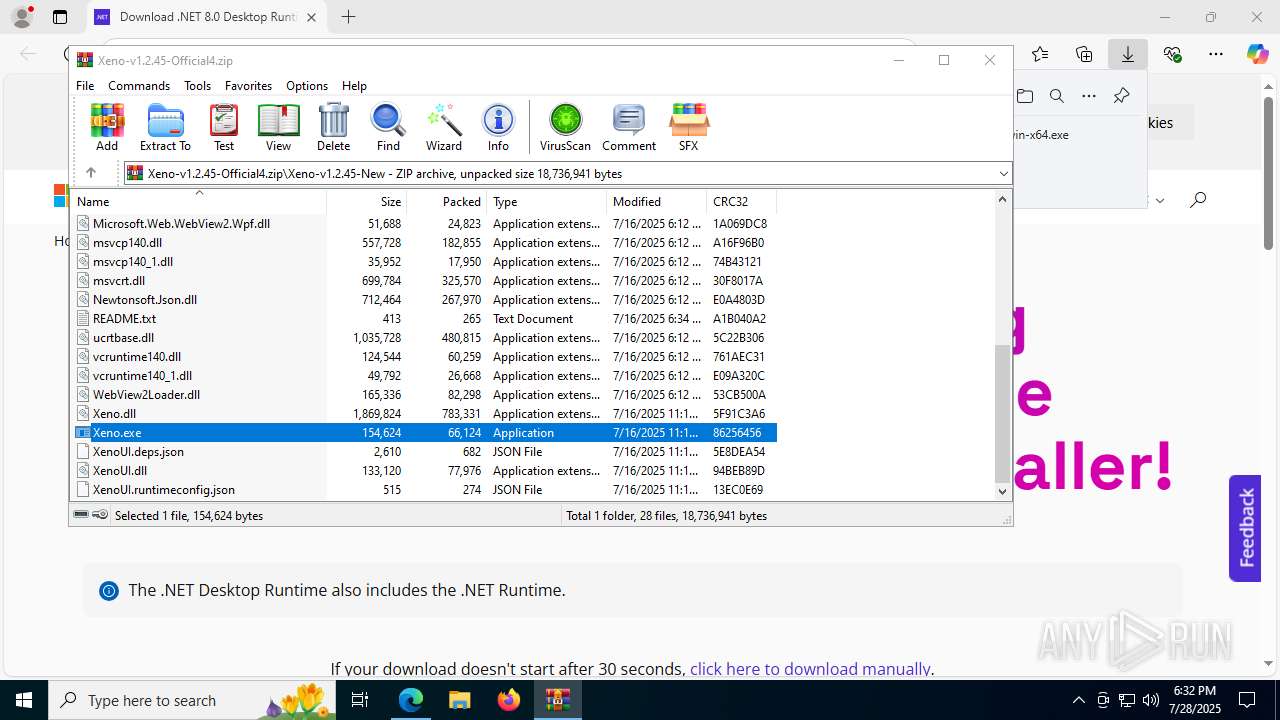This screenshot has height=720, width=1280.
Task: Run VirusScan from the toolbar
Action: 565,127
